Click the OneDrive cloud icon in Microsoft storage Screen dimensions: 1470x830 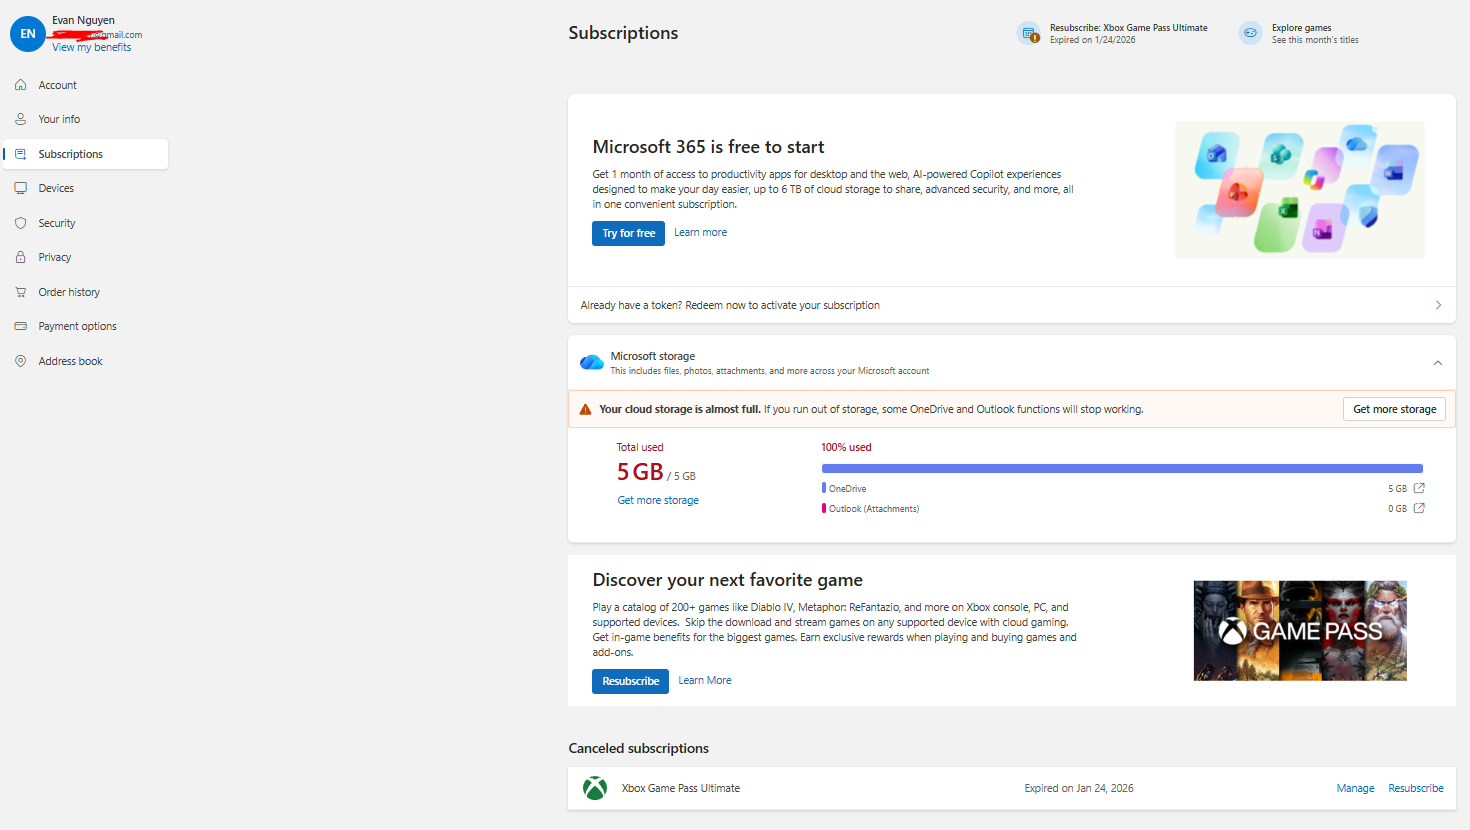point(592,362)
